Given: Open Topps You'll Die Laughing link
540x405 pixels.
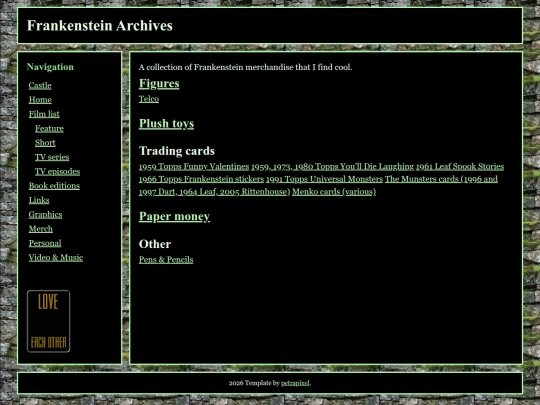Looking at the screenshot, I should point(332,167).
